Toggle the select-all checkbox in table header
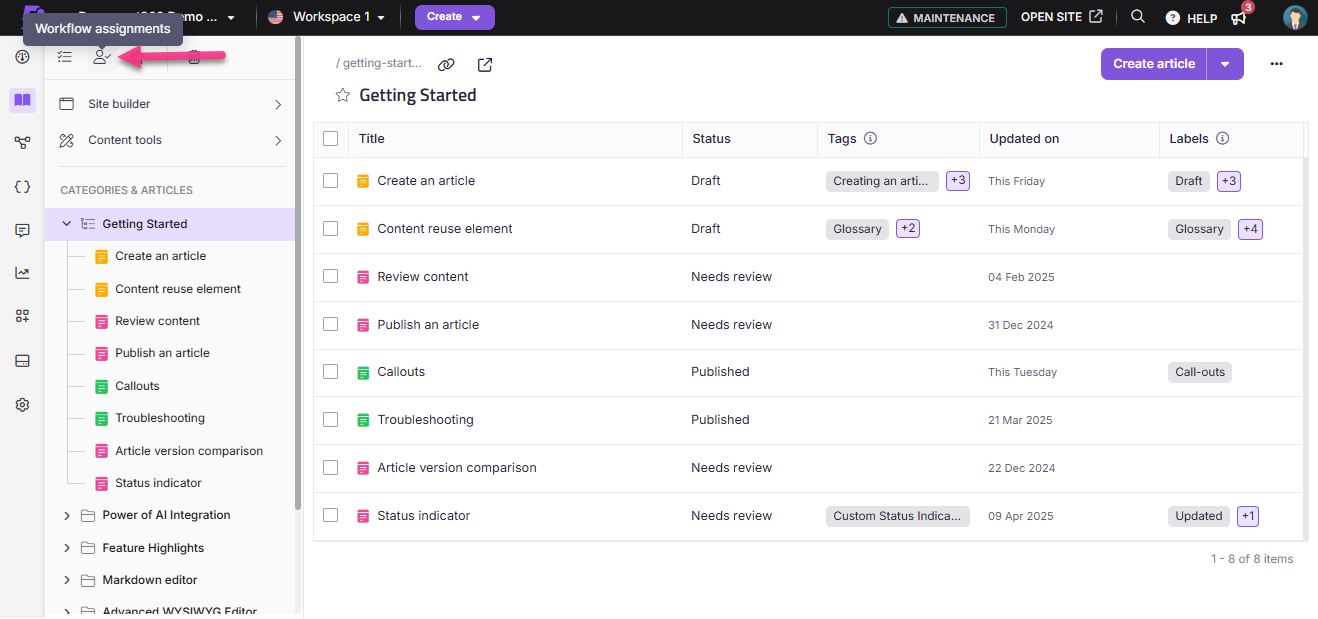This screenshot has height=619, width=1318. [x=331, y=139]
